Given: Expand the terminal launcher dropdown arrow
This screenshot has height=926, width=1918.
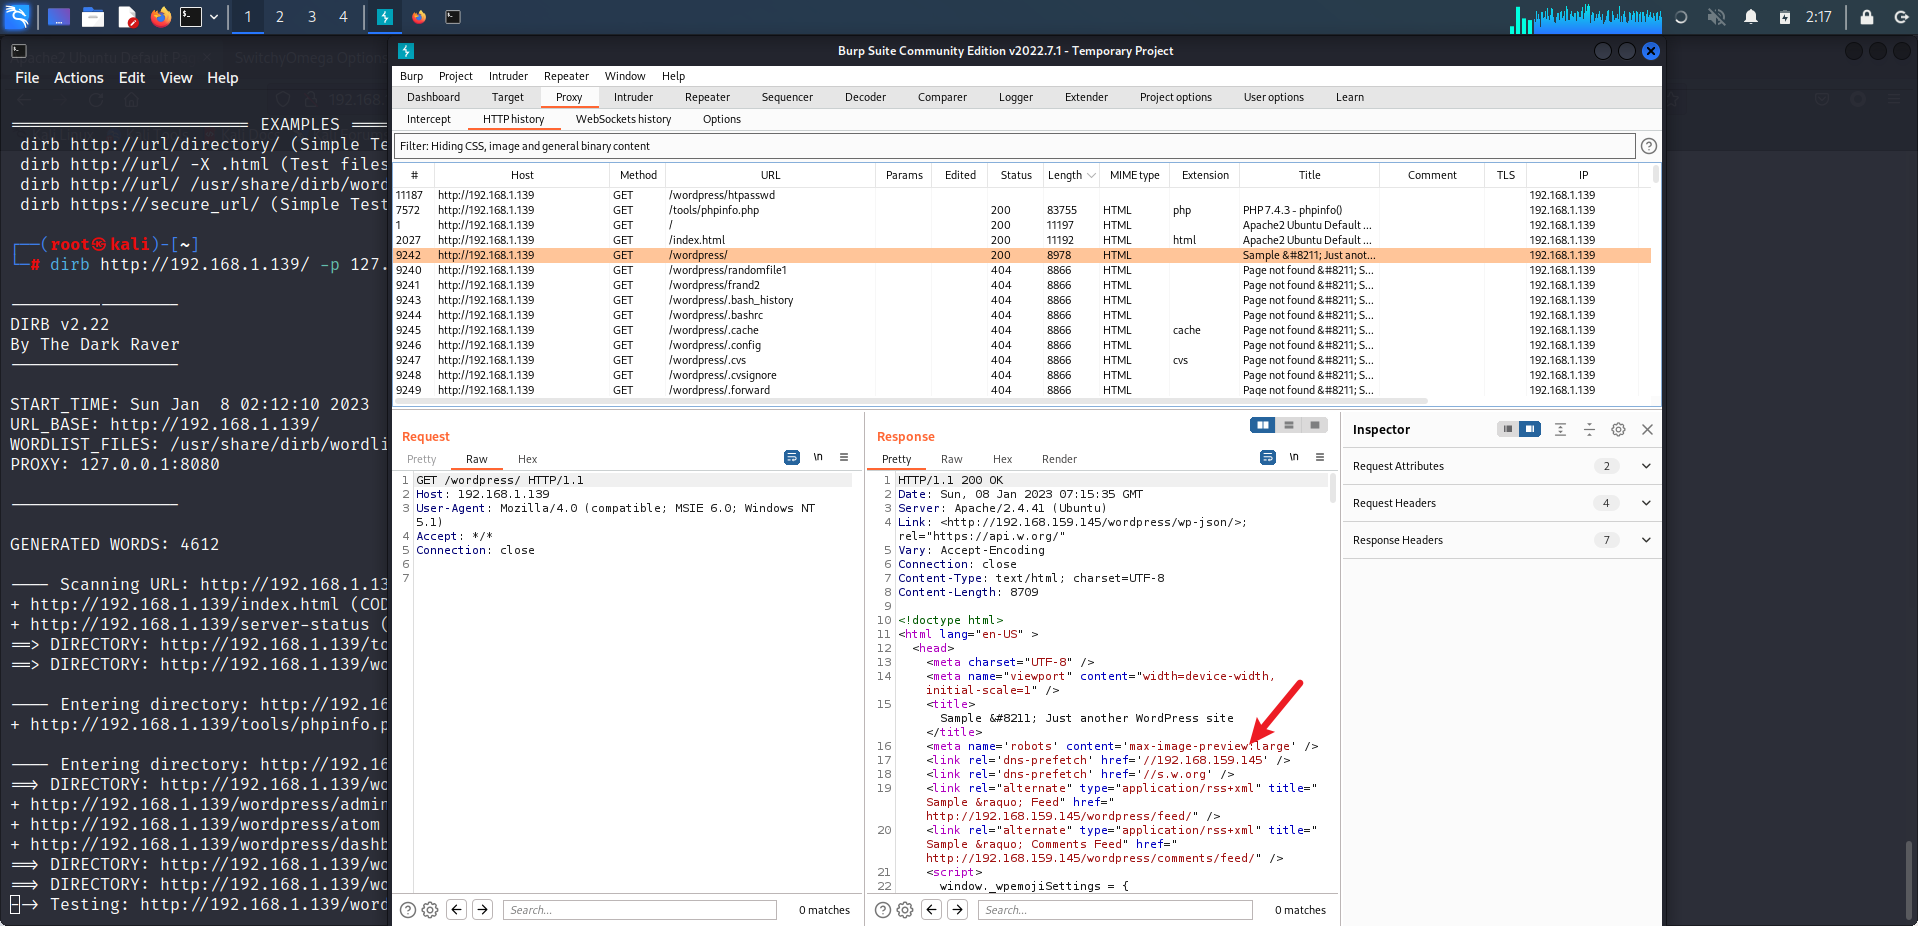Looking at the screenshot, I should 214,17.
